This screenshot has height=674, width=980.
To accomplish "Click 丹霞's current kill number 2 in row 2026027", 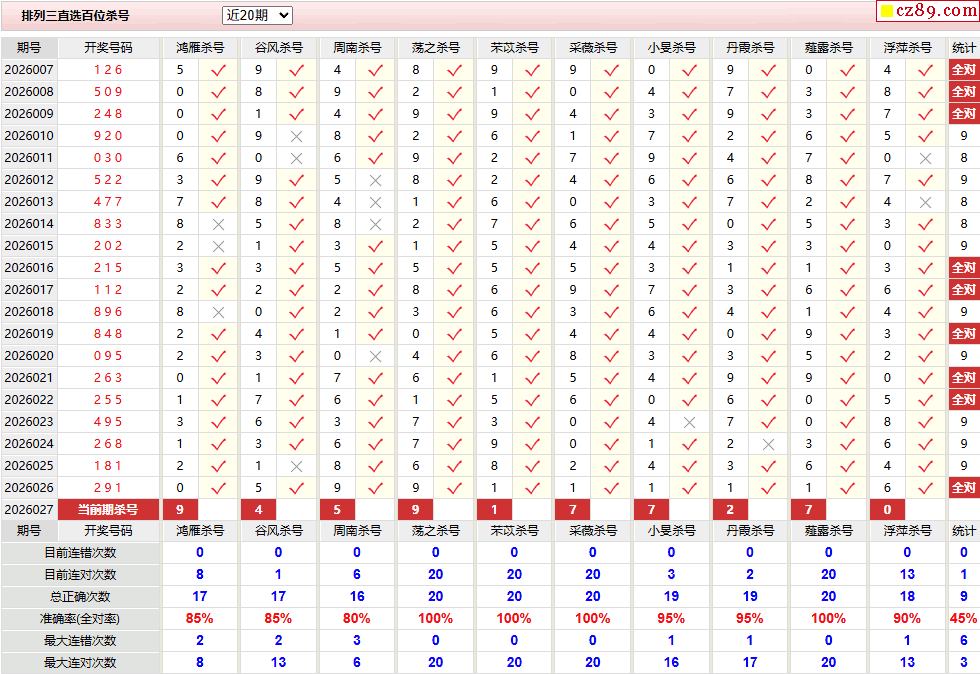I will (x=730, y=510).
